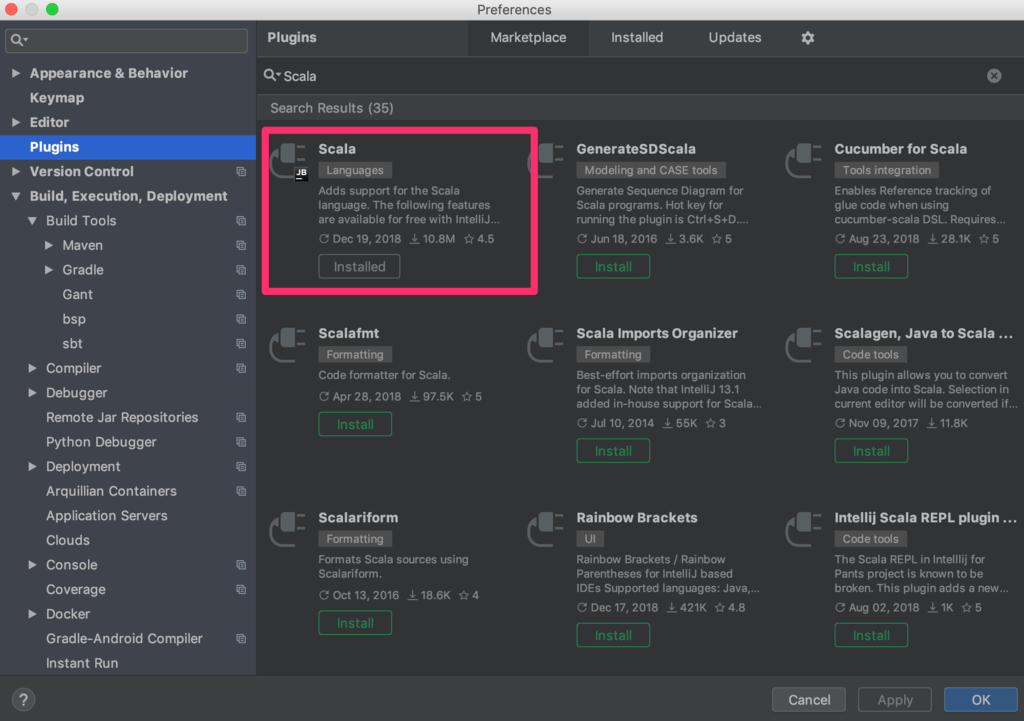The image size is (1024, 721).
Task: Expand the Console node
Action: coord(32,565)
